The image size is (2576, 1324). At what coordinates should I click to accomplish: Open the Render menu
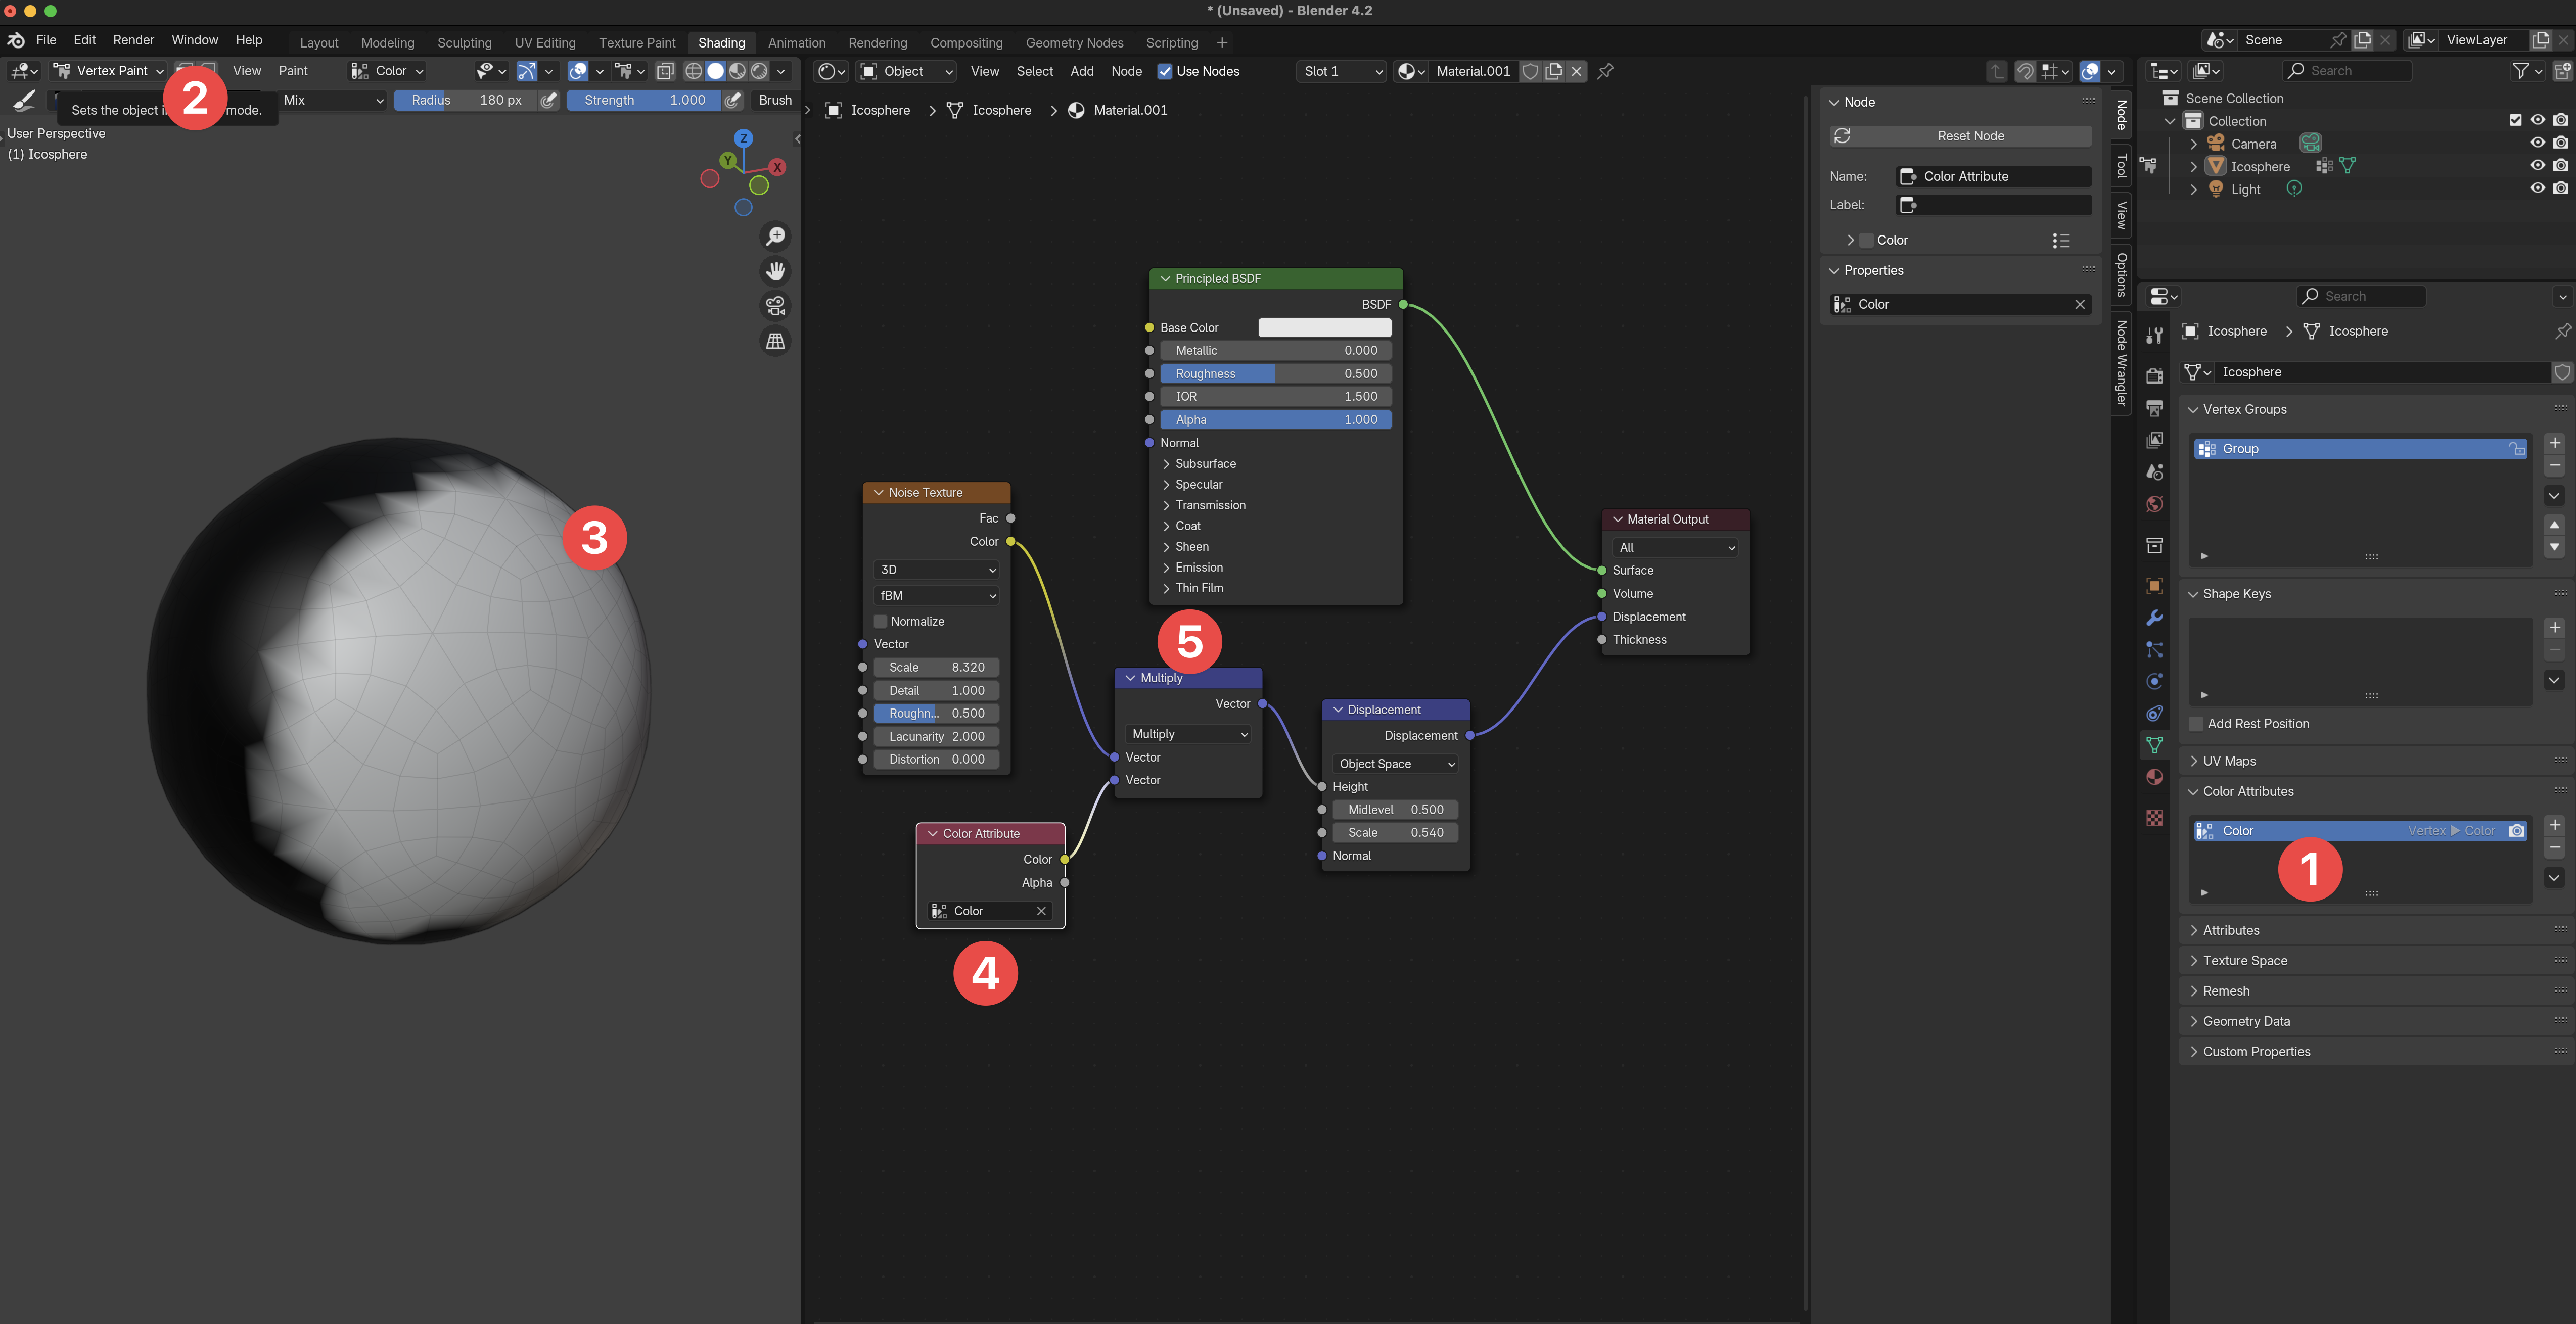133,40
